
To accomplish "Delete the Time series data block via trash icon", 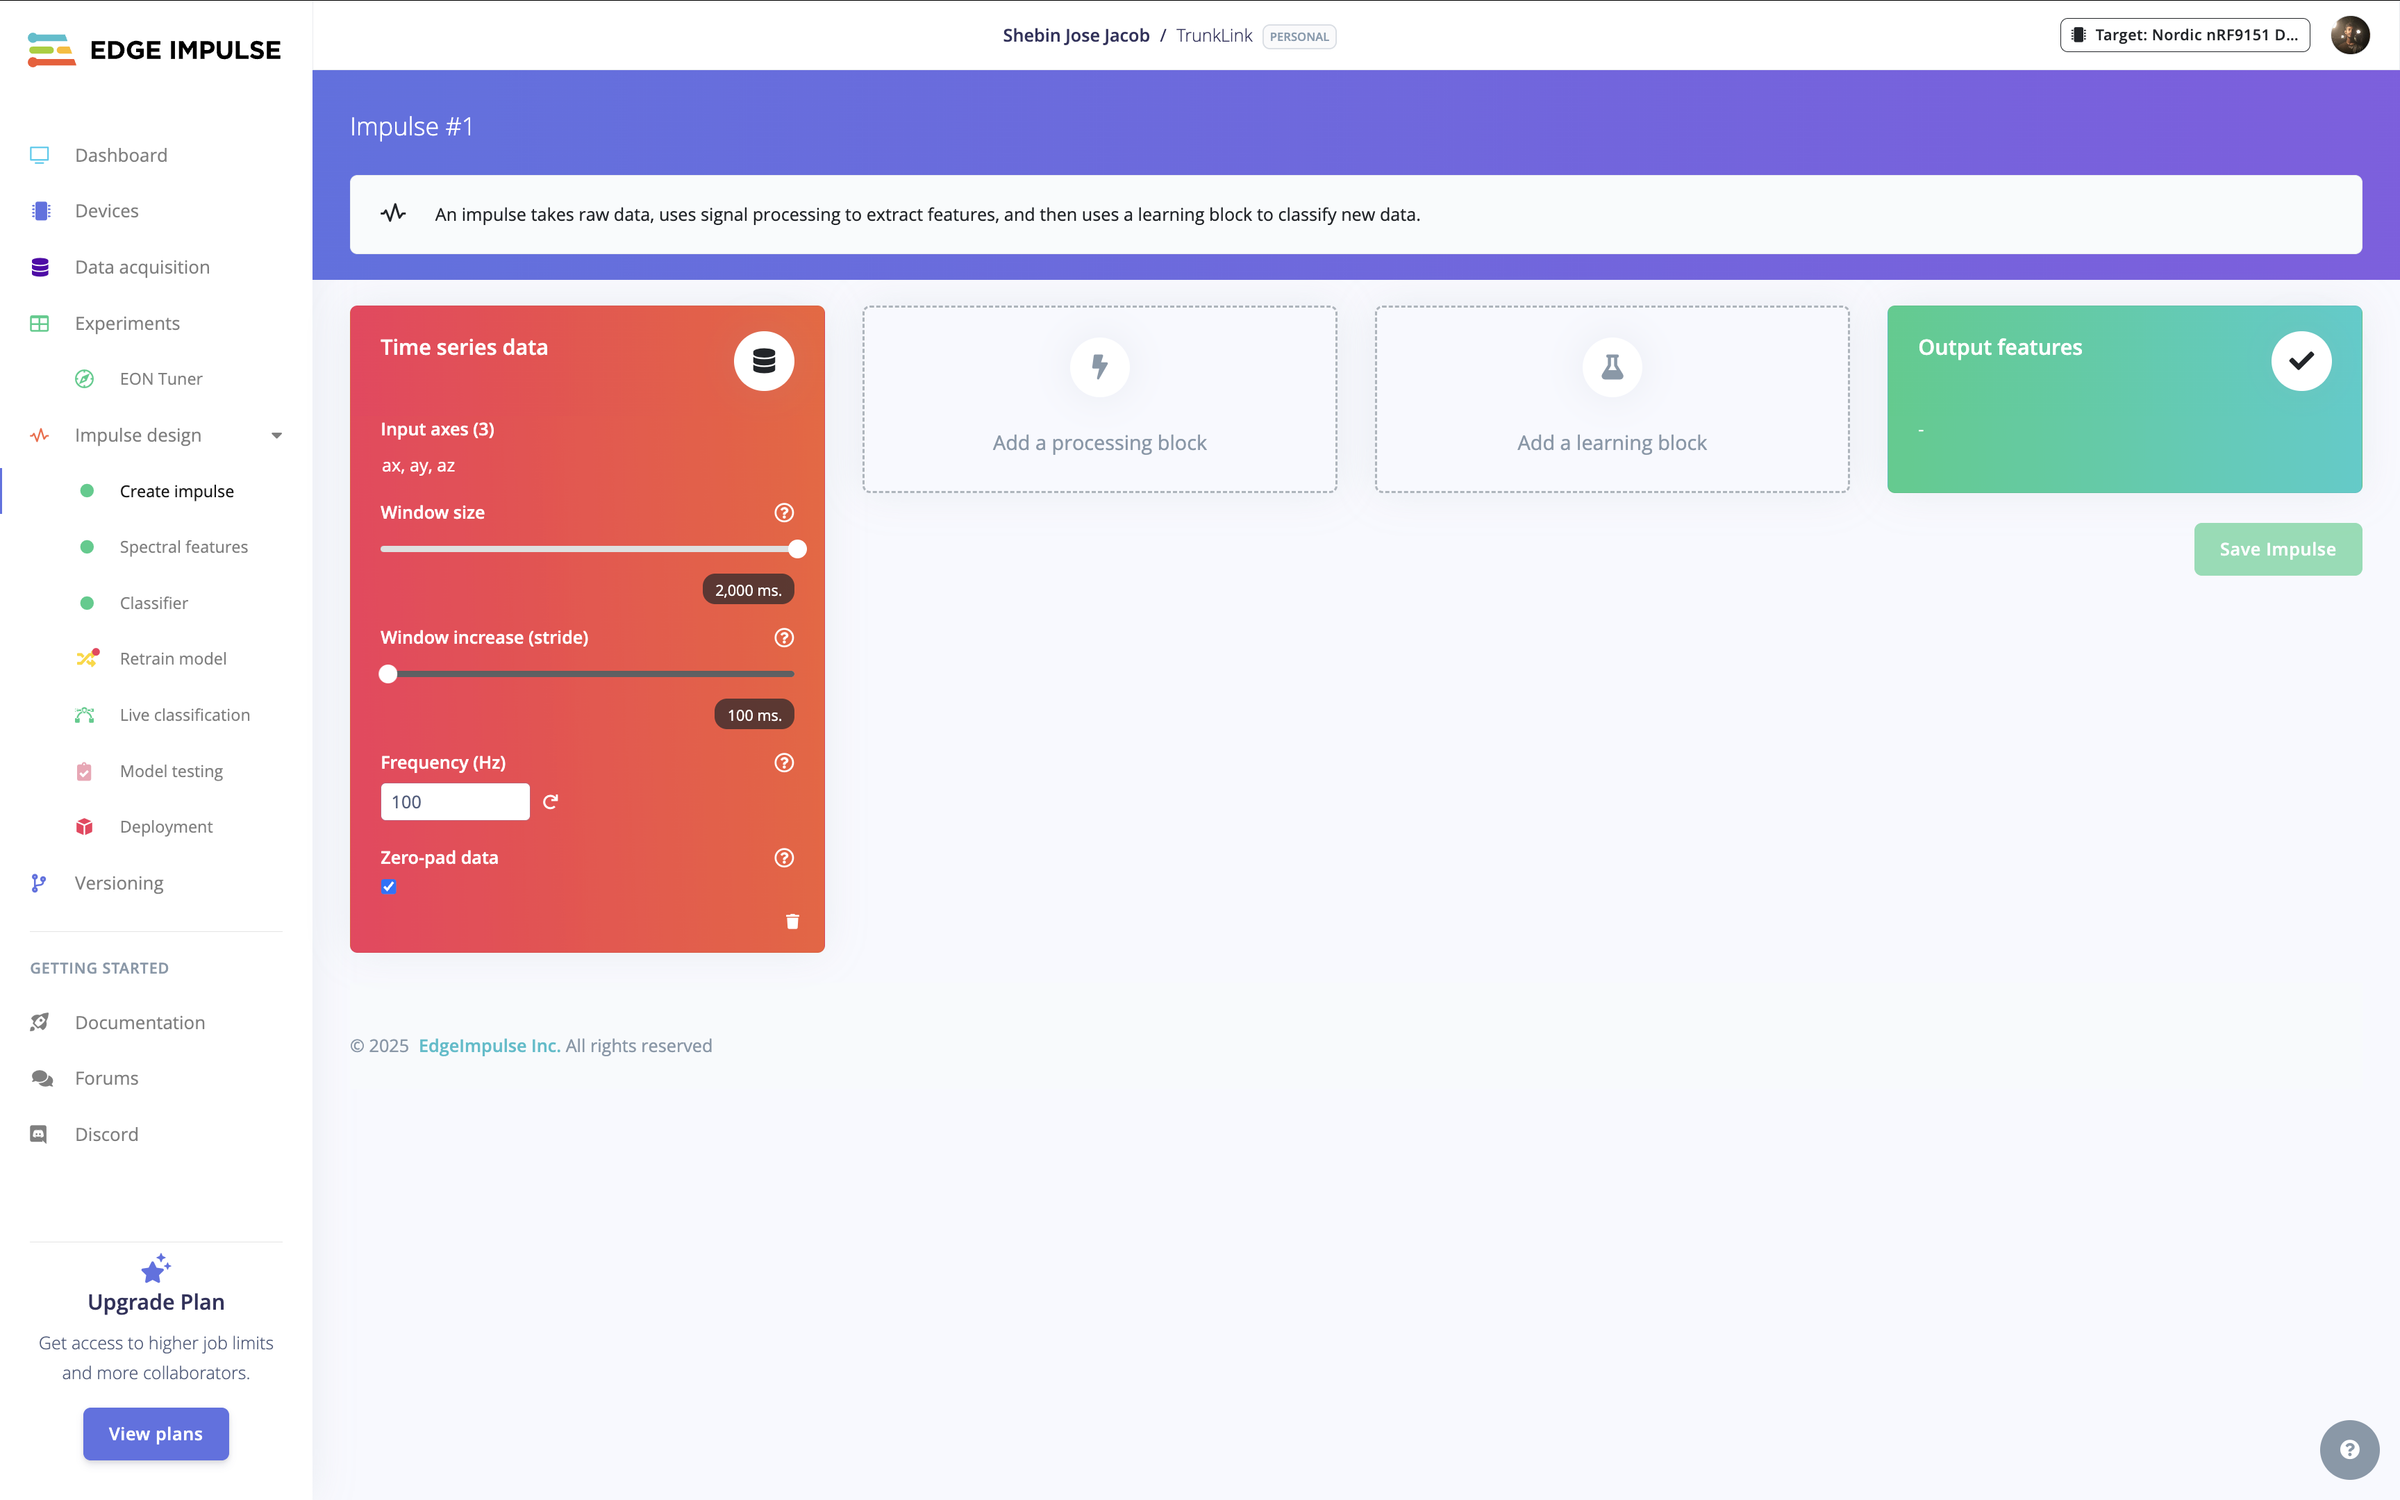I will [792, 921].
